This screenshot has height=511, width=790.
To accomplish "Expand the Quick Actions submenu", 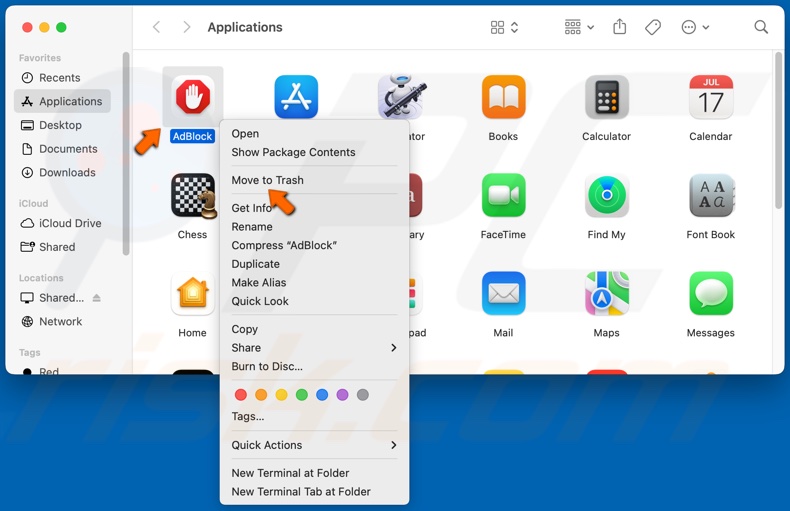I will tap(393, 445).
